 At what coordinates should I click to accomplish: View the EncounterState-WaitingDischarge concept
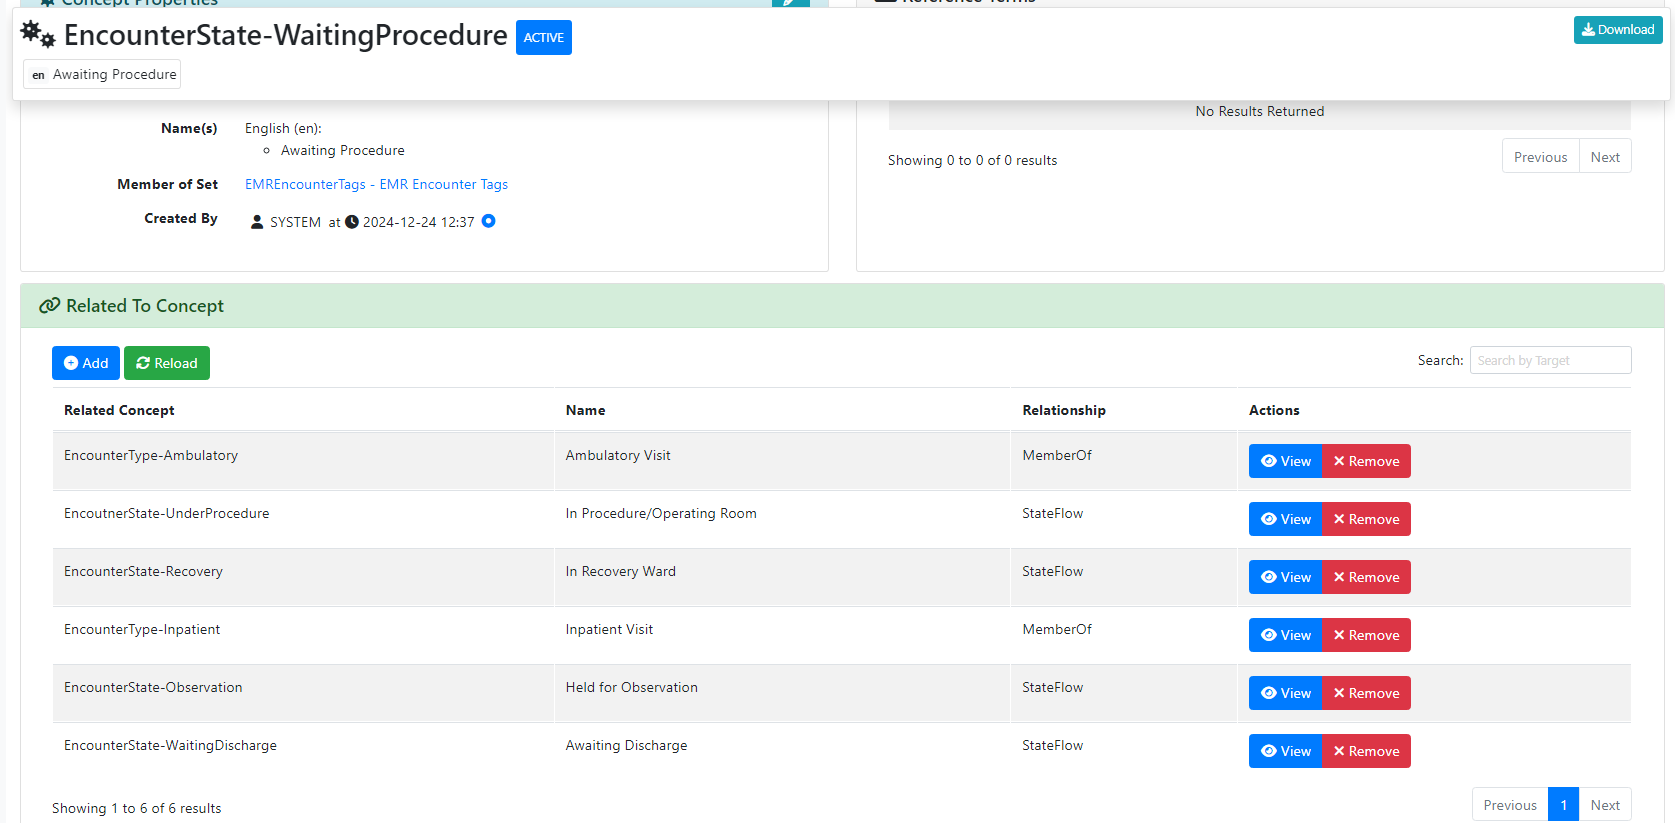pos(1285,751)
